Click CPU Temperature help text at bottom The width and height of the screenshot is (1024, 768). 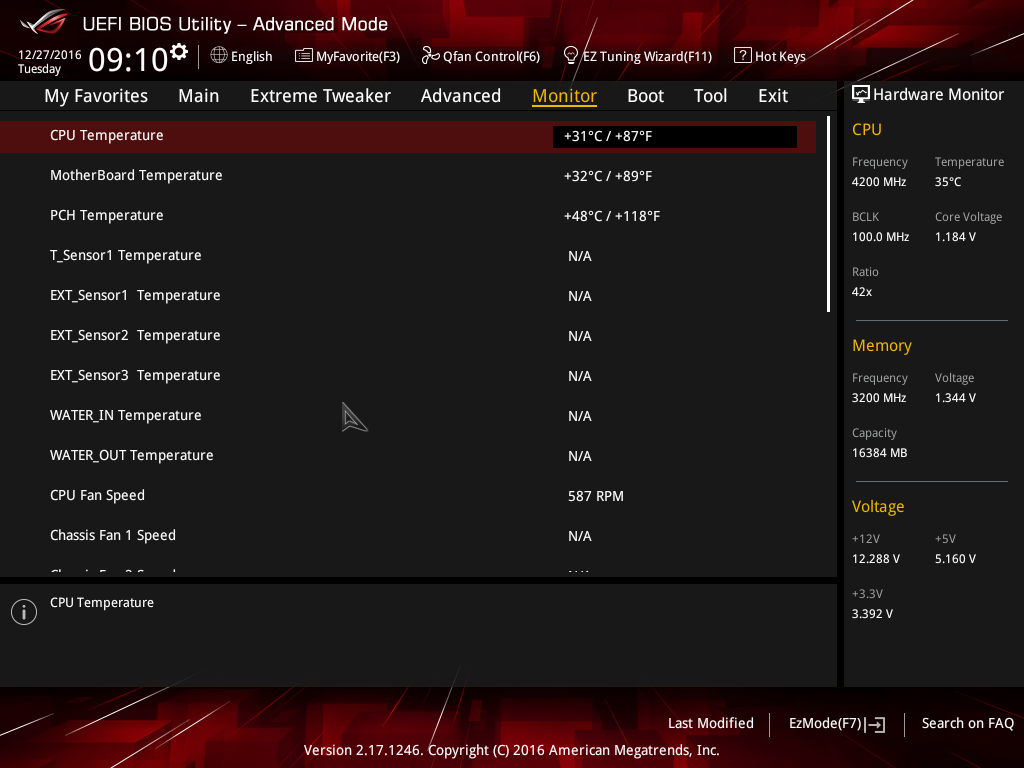coord(102,603)
